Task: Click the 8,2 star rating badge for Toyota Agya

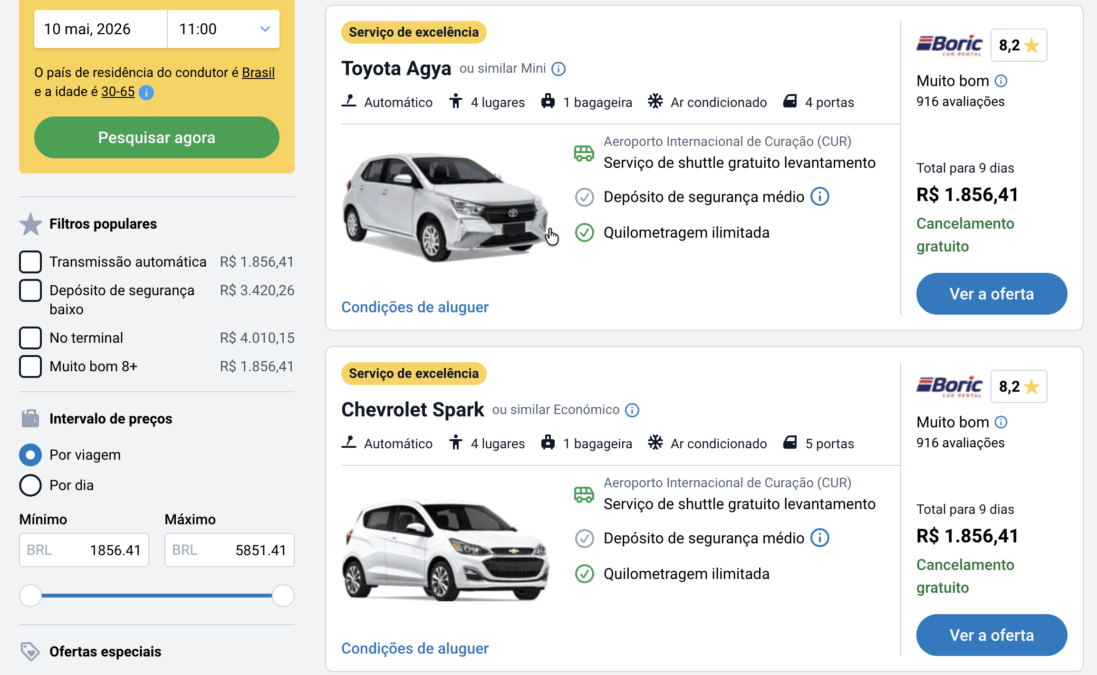Action: coord(1018,45)
